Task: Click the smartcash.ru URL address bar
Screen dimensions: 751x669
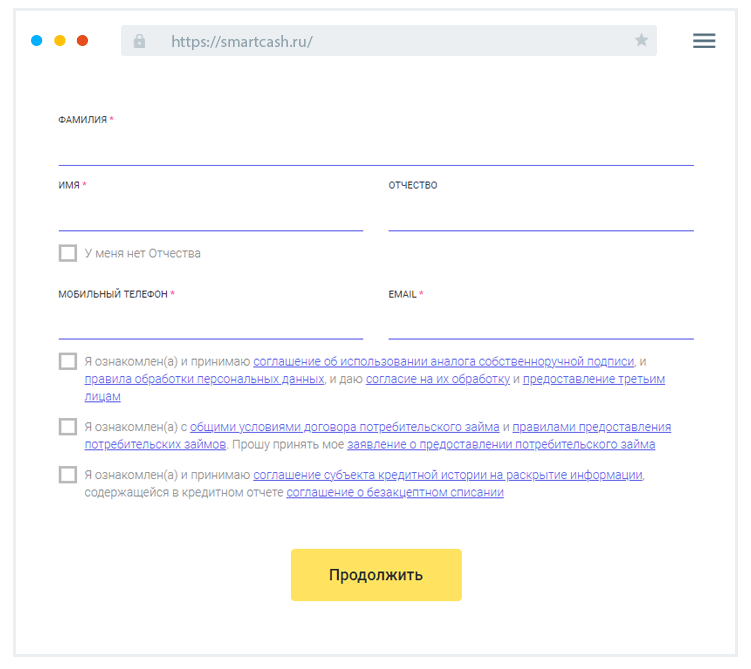Action: [x=390, y=41]
